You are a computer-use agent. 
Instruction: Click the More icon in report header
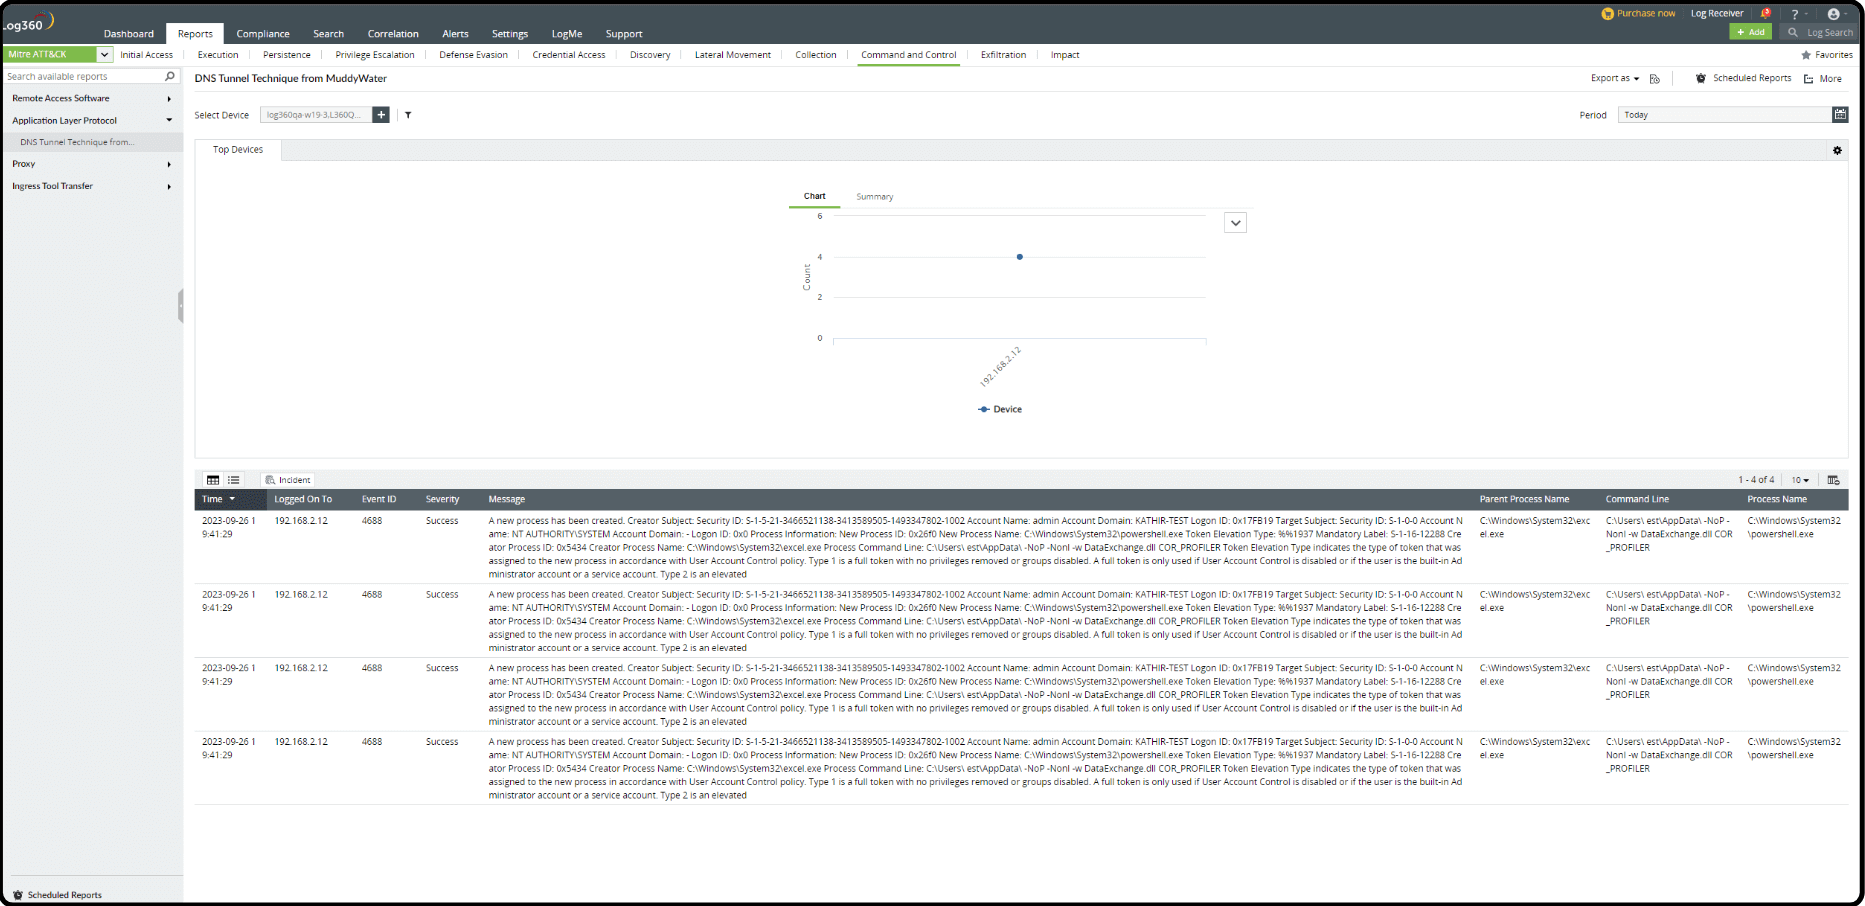coord(1809,79)
